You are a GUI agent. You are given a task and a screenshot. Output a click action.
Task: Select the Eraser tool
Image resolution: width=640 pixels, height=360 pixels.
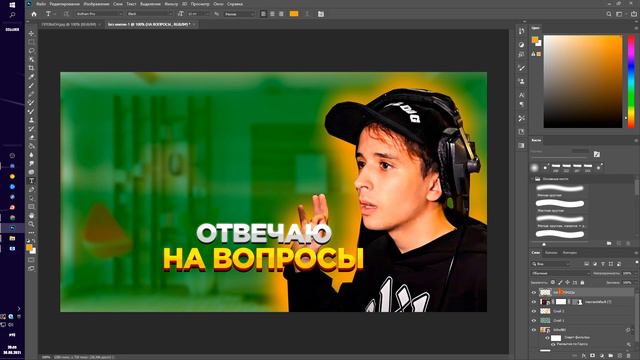[x=31, y=138]
